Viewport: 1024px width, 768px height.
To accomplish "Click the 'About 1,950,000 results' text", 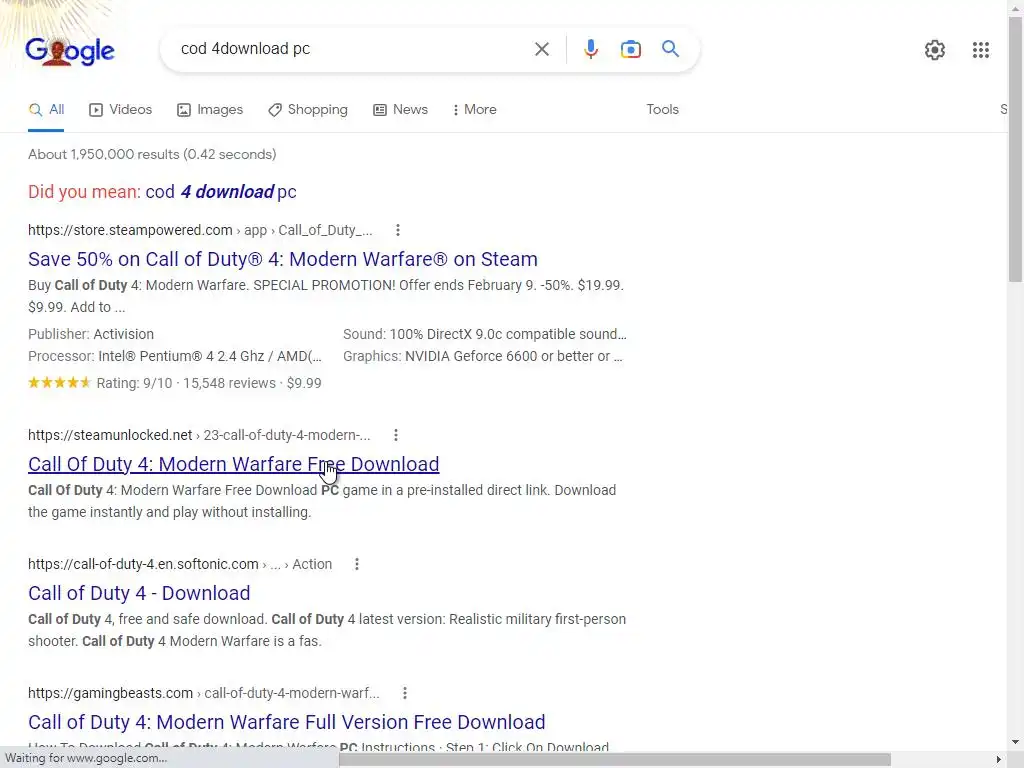I will (x=152, y=155).
